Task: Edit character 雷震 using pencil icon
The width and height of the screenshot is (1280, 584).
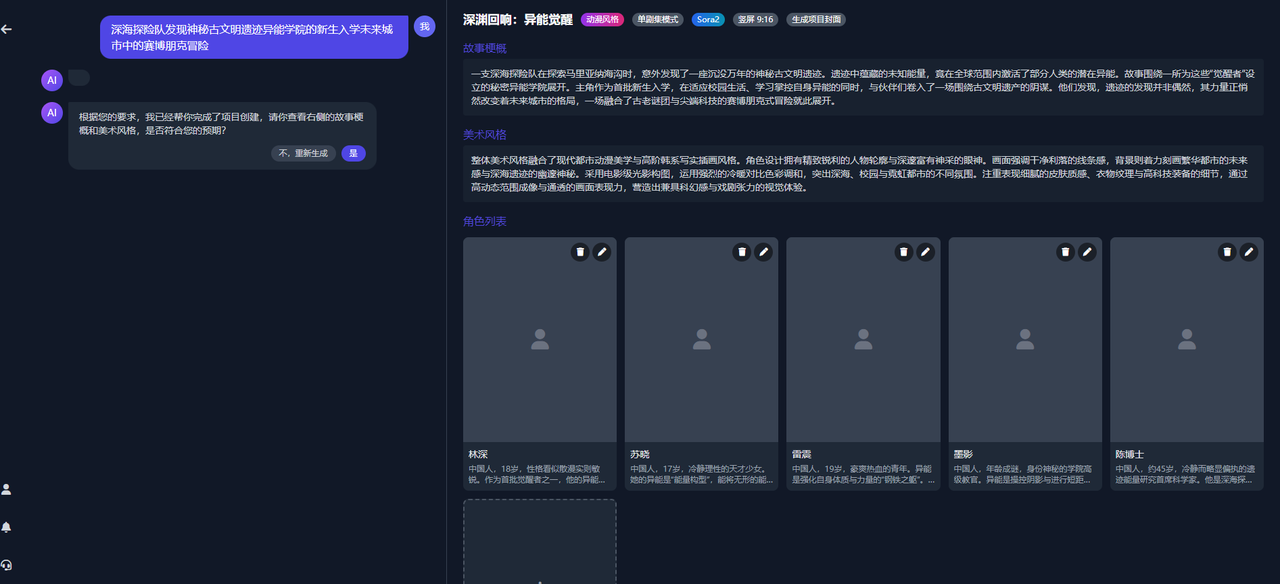Action: pos(925,252)
